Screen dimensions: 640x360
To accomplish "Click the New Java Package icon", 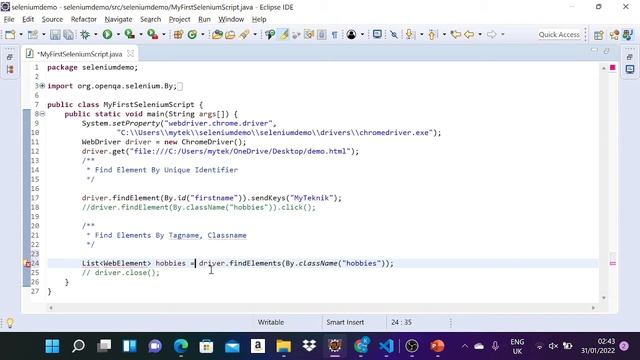I will pos(178,35).
